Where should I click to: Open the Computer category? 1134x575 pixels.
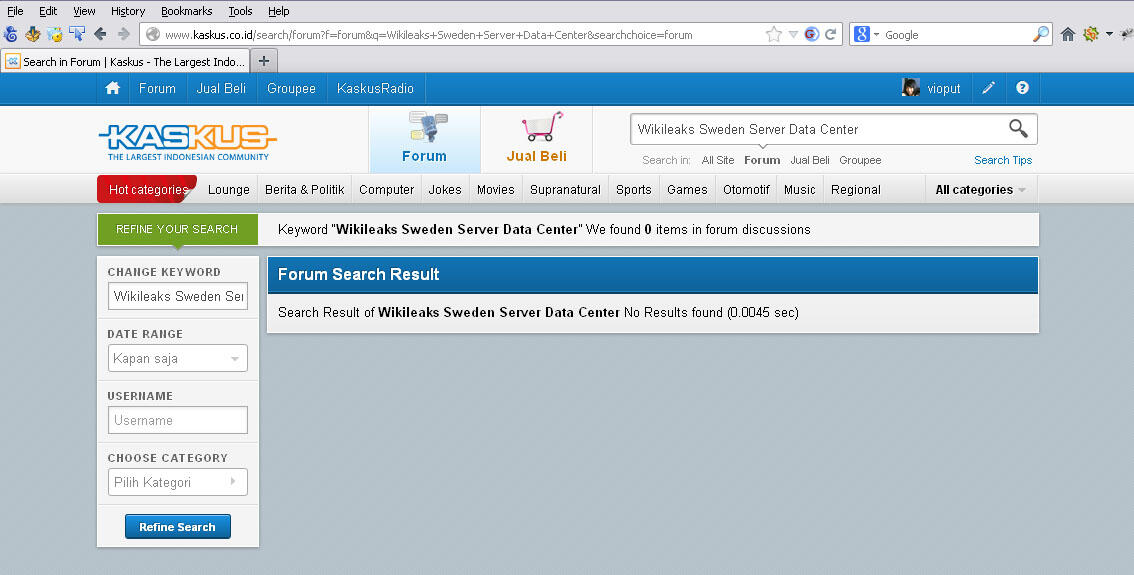pyautogui.click(x=386, y=189)
